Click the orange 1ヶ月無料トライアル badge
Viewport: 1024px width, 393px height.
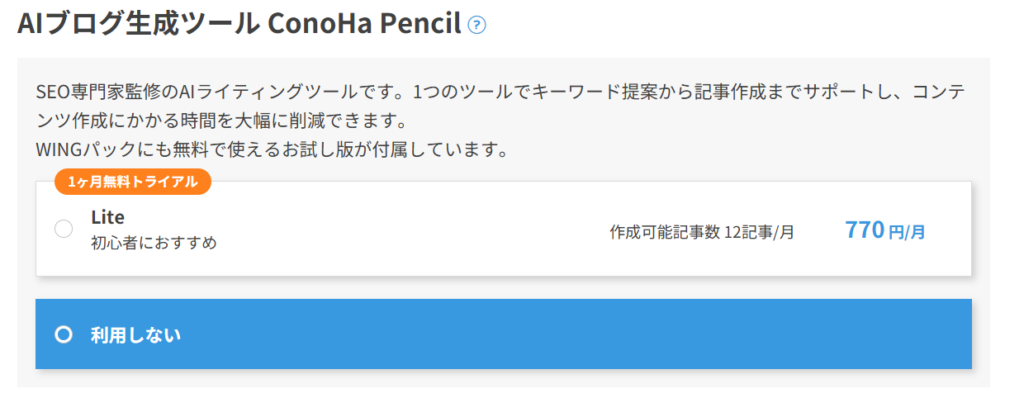click(133, 182)
